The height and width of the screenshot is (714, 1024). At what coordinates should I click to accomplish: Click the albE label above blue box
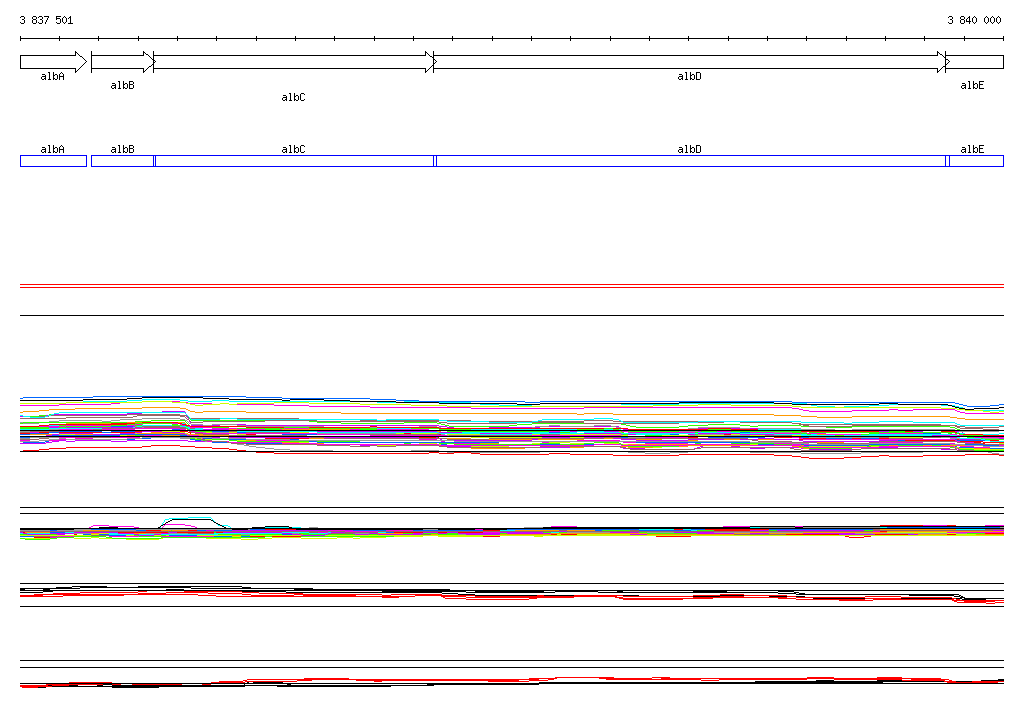pyautogui.click(x=972, y=149)
